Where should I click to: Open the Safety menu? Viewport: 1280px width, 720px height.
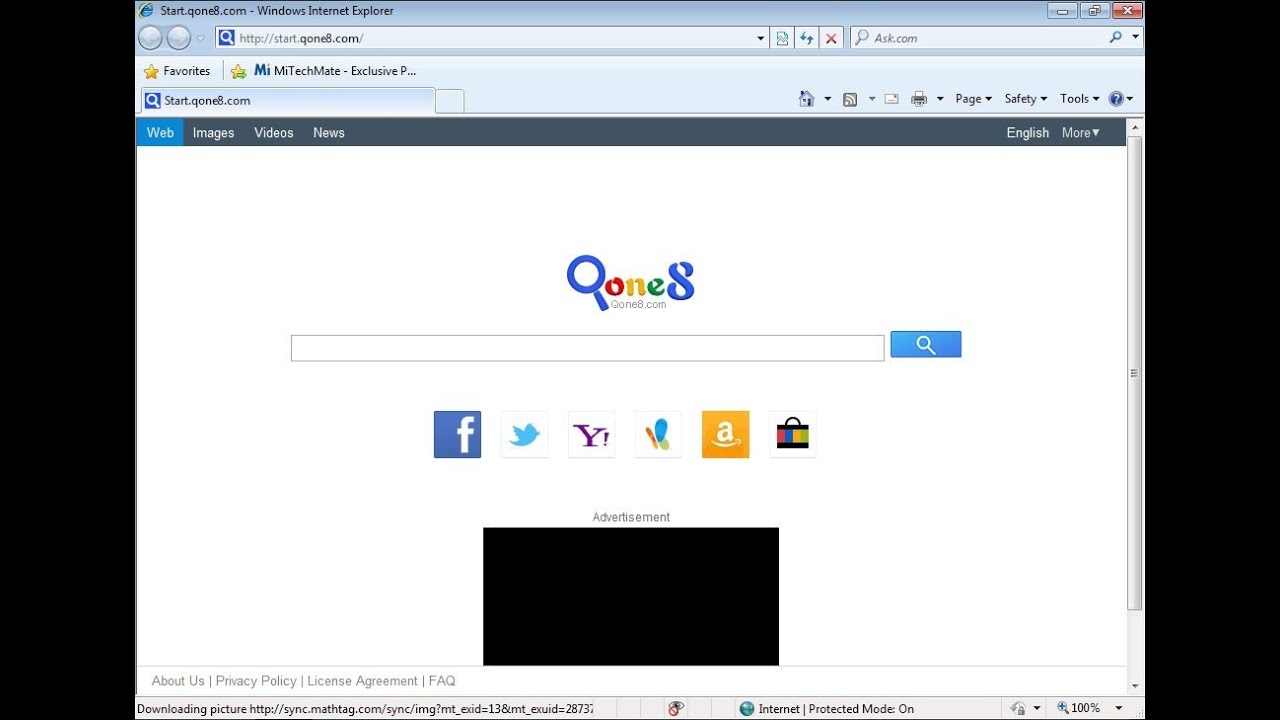[1025, 99]
